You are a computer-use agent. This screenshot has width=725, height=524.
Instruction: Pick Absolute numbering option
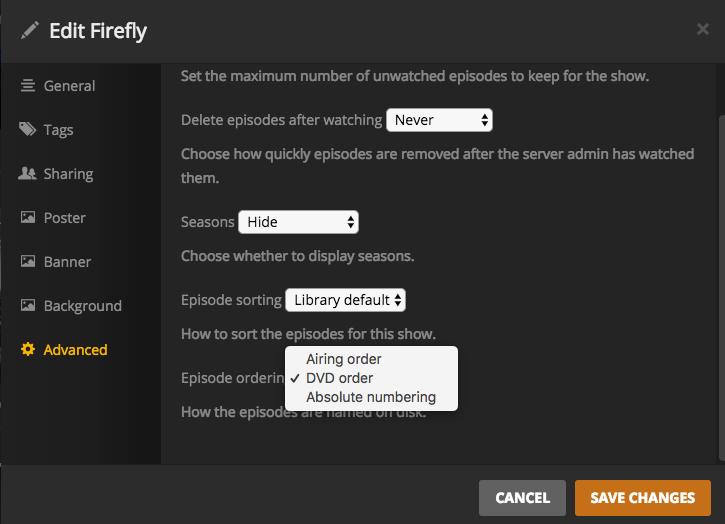tap(371, 397)
